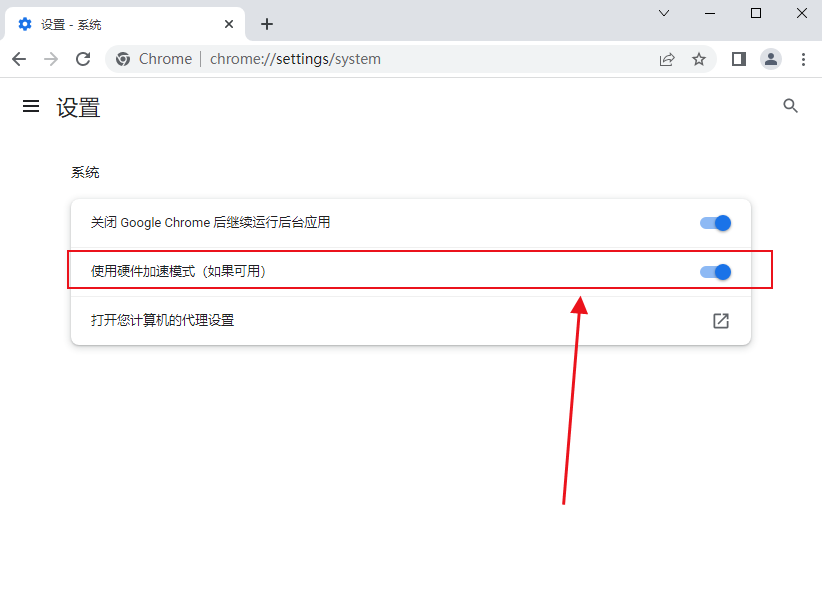Open proxy settings external link icon
The width and height of the screenshot is (822, 600).
click(x=721, y=321)
